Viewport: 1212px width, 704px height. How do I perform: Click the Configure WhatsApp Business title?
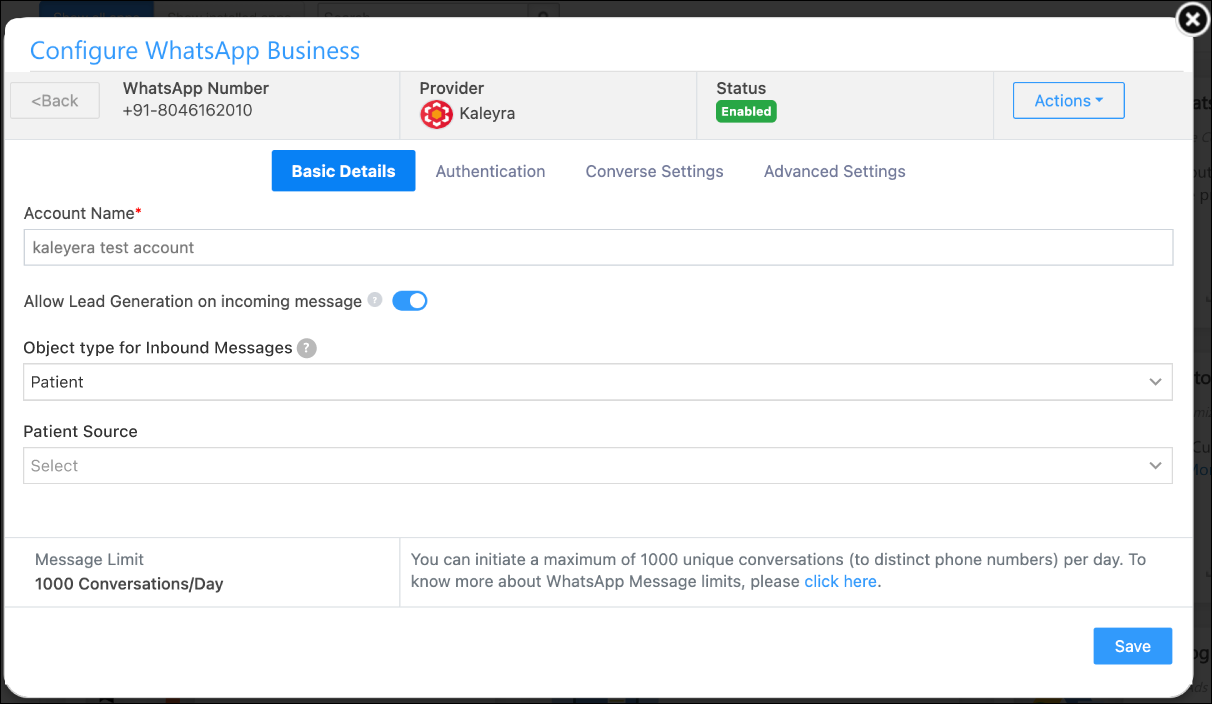coord(195,50)
